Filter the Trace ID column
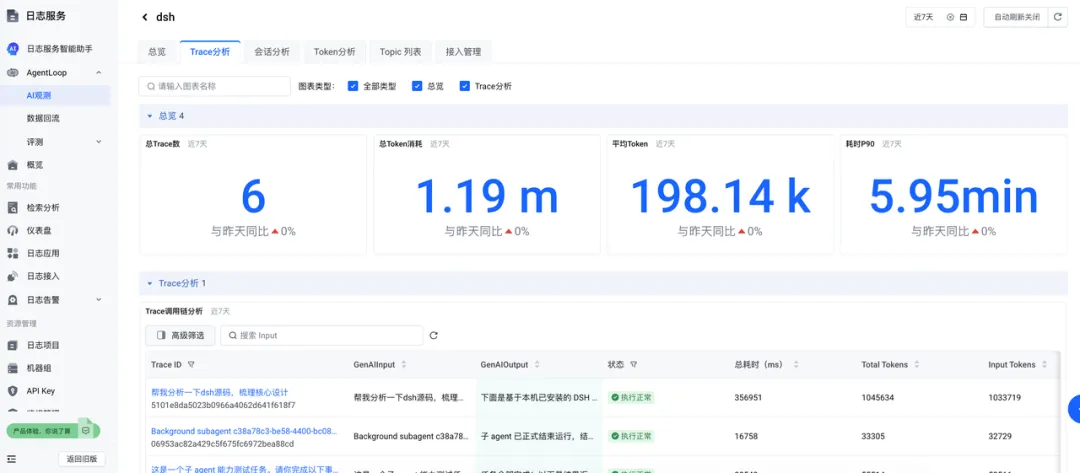The height and width of the screenshot is (473, 1080). coord(191,364)
